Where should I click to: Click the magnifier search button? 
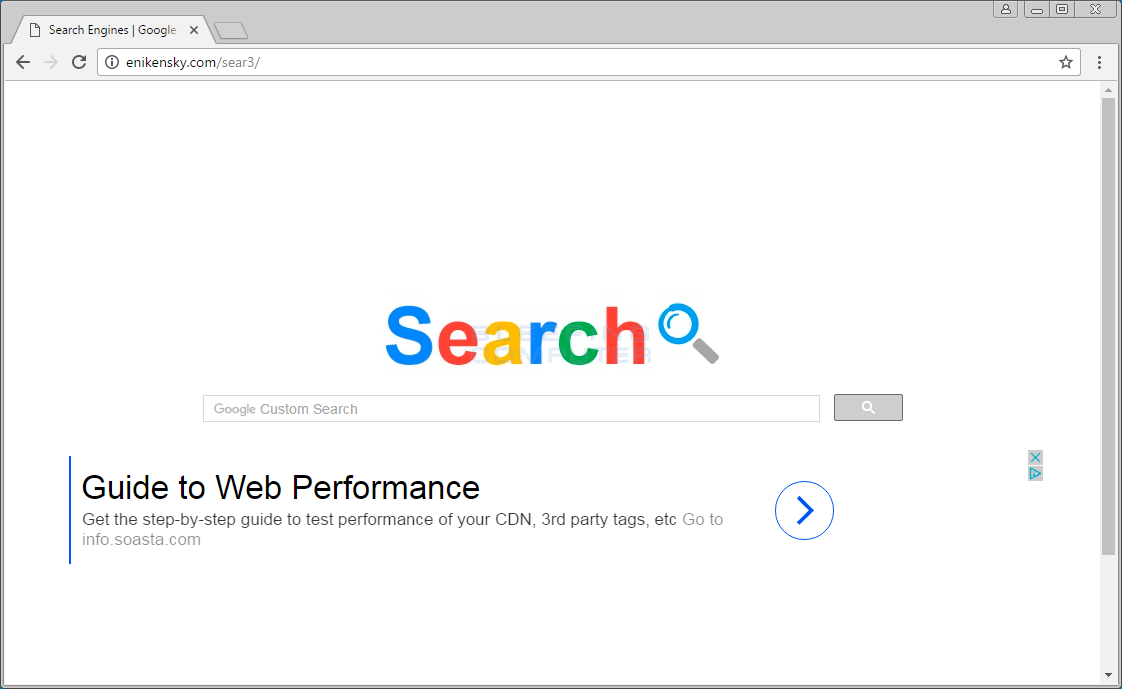click(868, 408)
